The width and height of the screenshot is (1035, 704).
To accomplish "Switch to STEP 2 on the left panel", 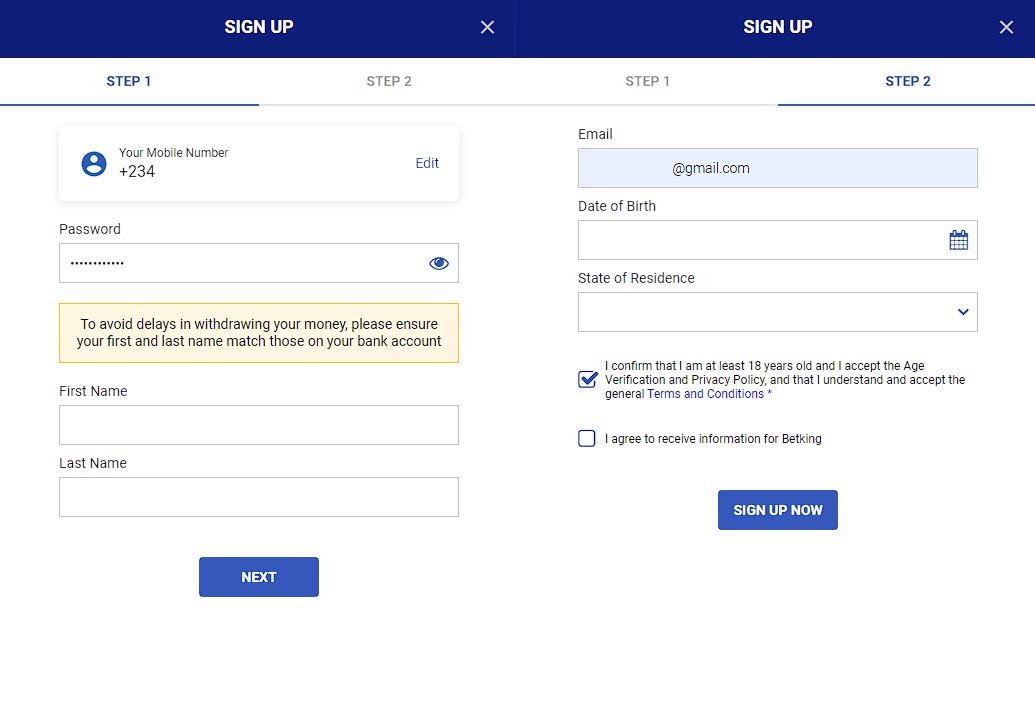I will tap(389, 80).
